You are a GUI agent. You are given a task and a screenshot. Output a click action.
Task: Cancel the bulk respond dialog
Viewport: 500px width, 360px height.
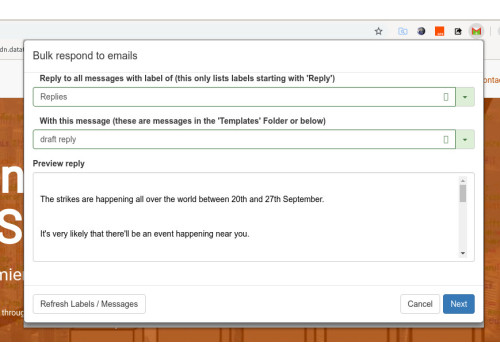(420, 304)
